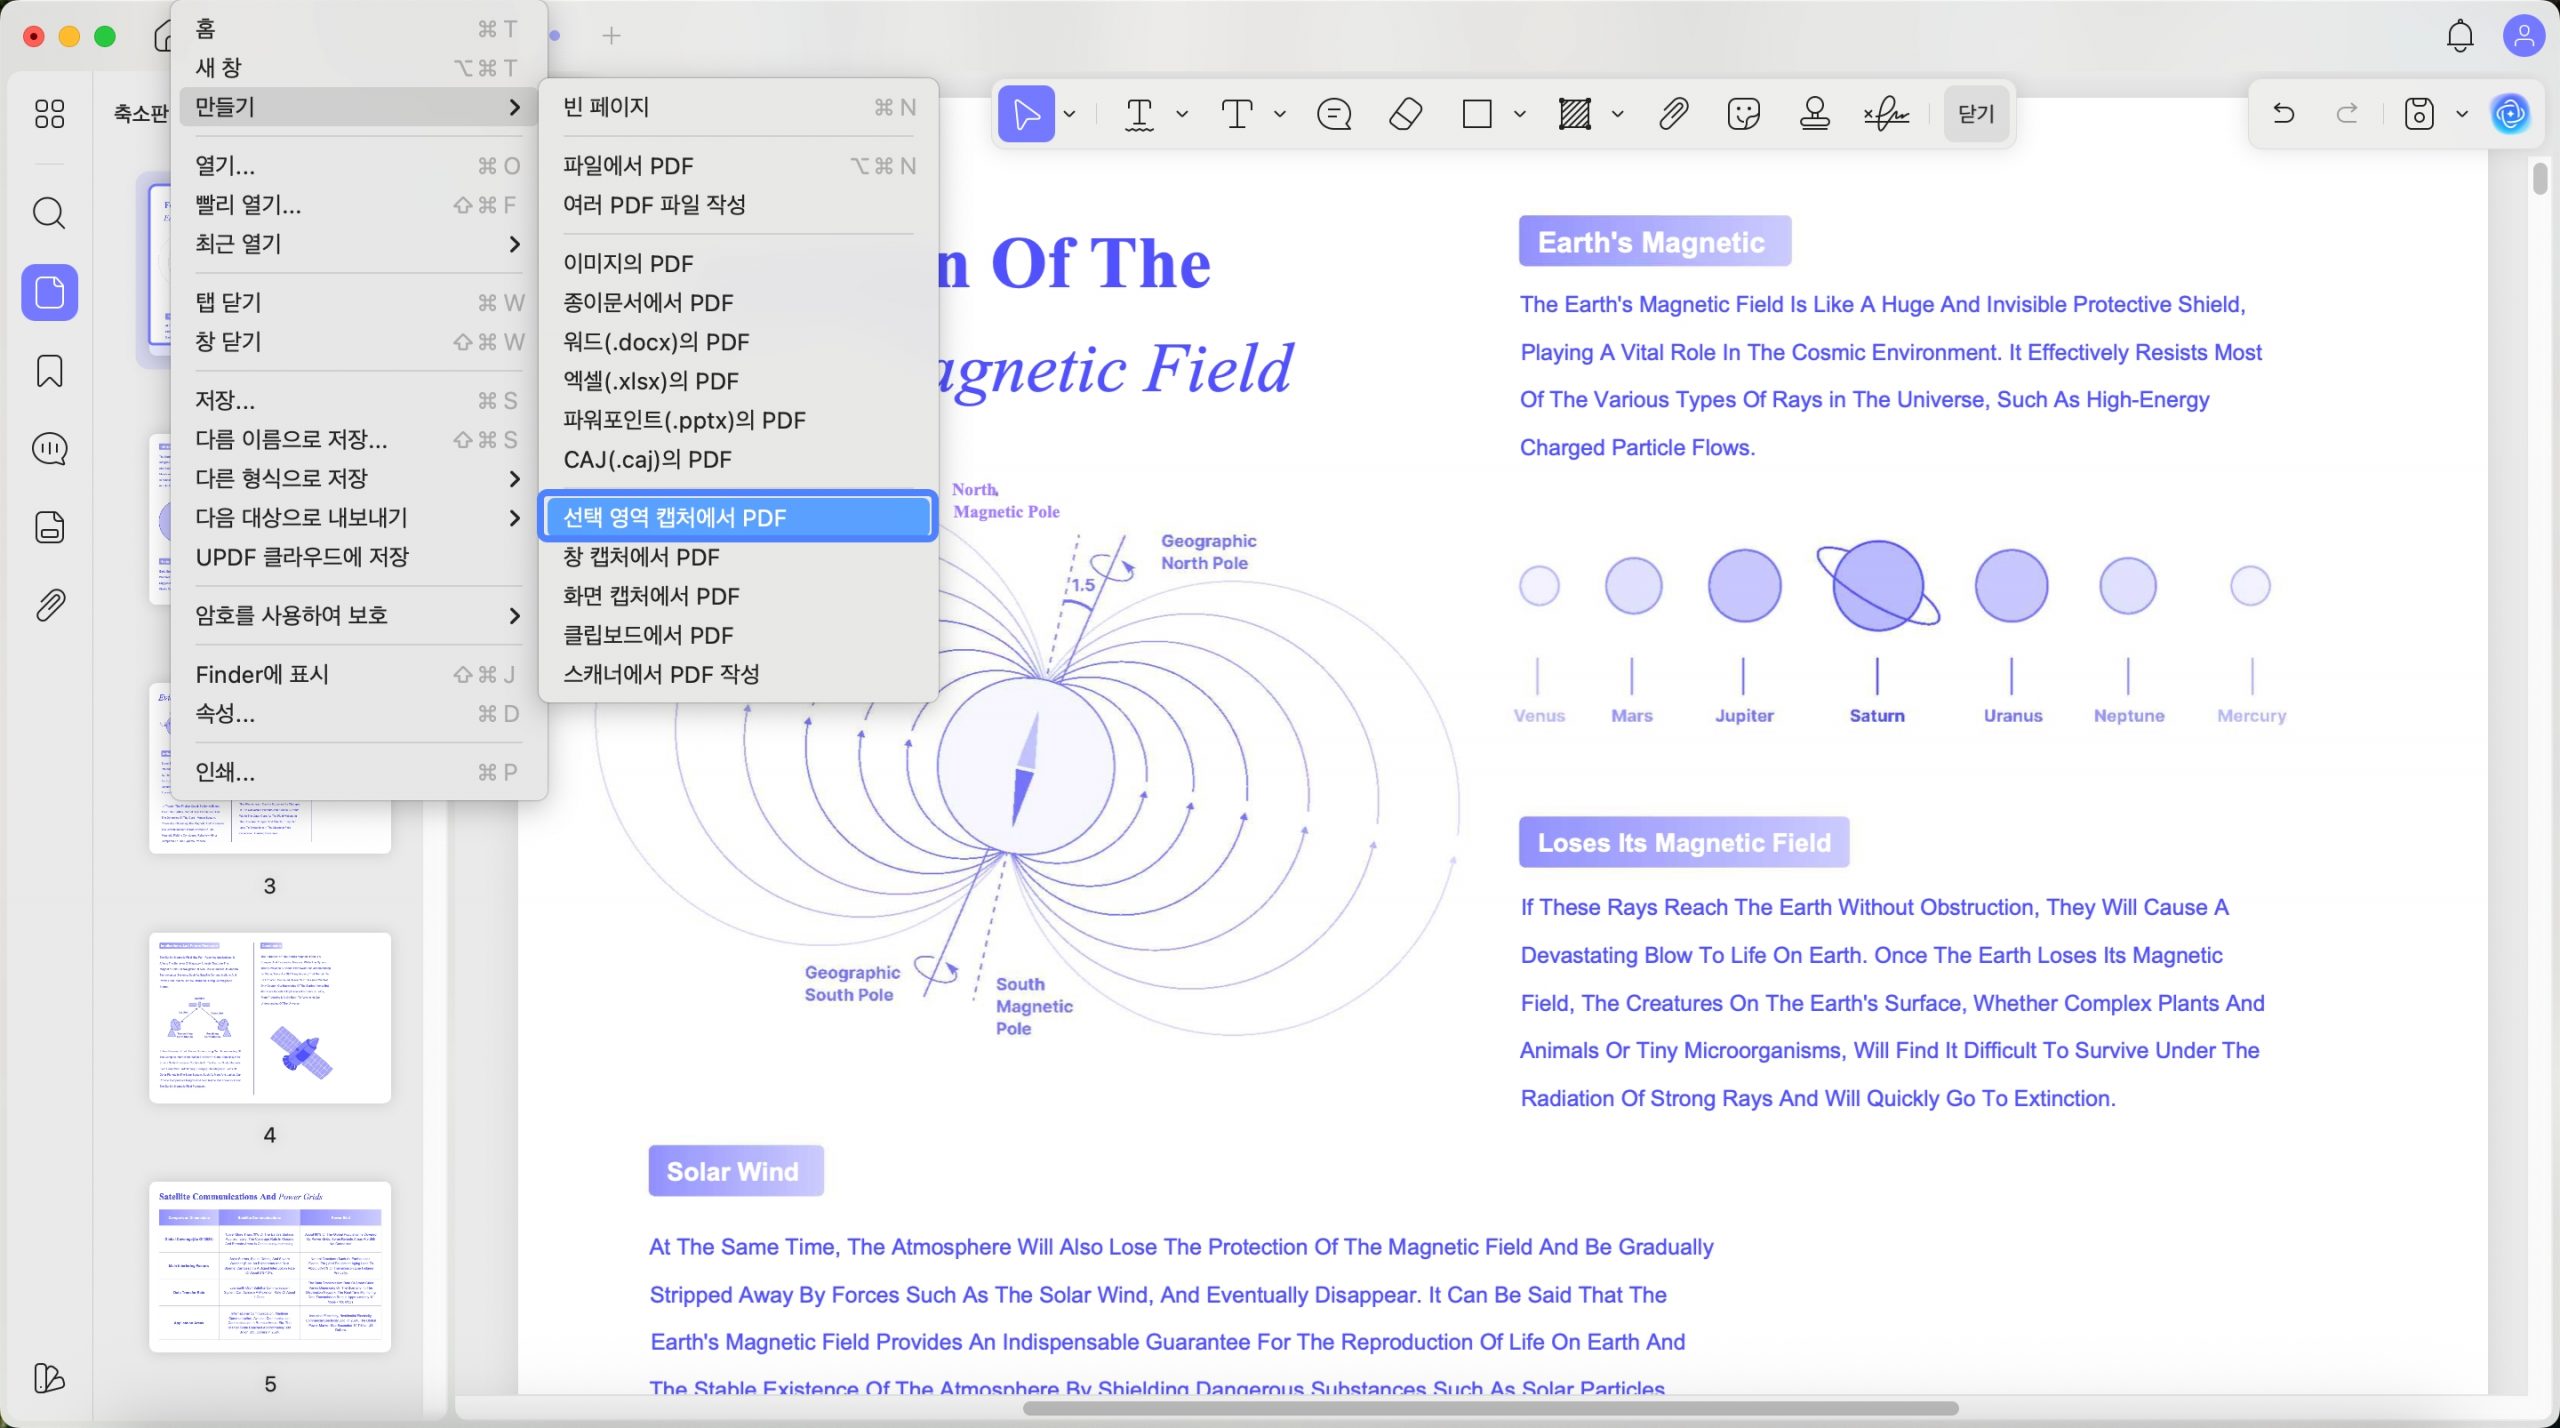Expand the 최근 열기 submenu
This screenshot has width=2560, height=1428.
tap(358, 244)
